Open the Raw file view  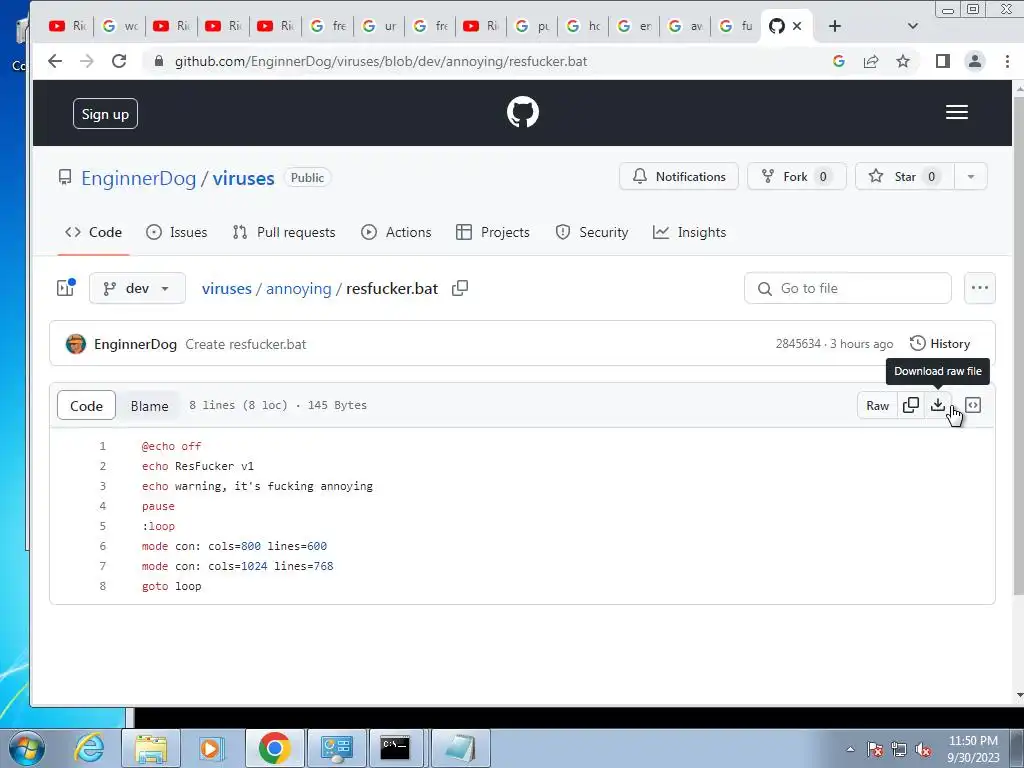click(x=878, y=406)
